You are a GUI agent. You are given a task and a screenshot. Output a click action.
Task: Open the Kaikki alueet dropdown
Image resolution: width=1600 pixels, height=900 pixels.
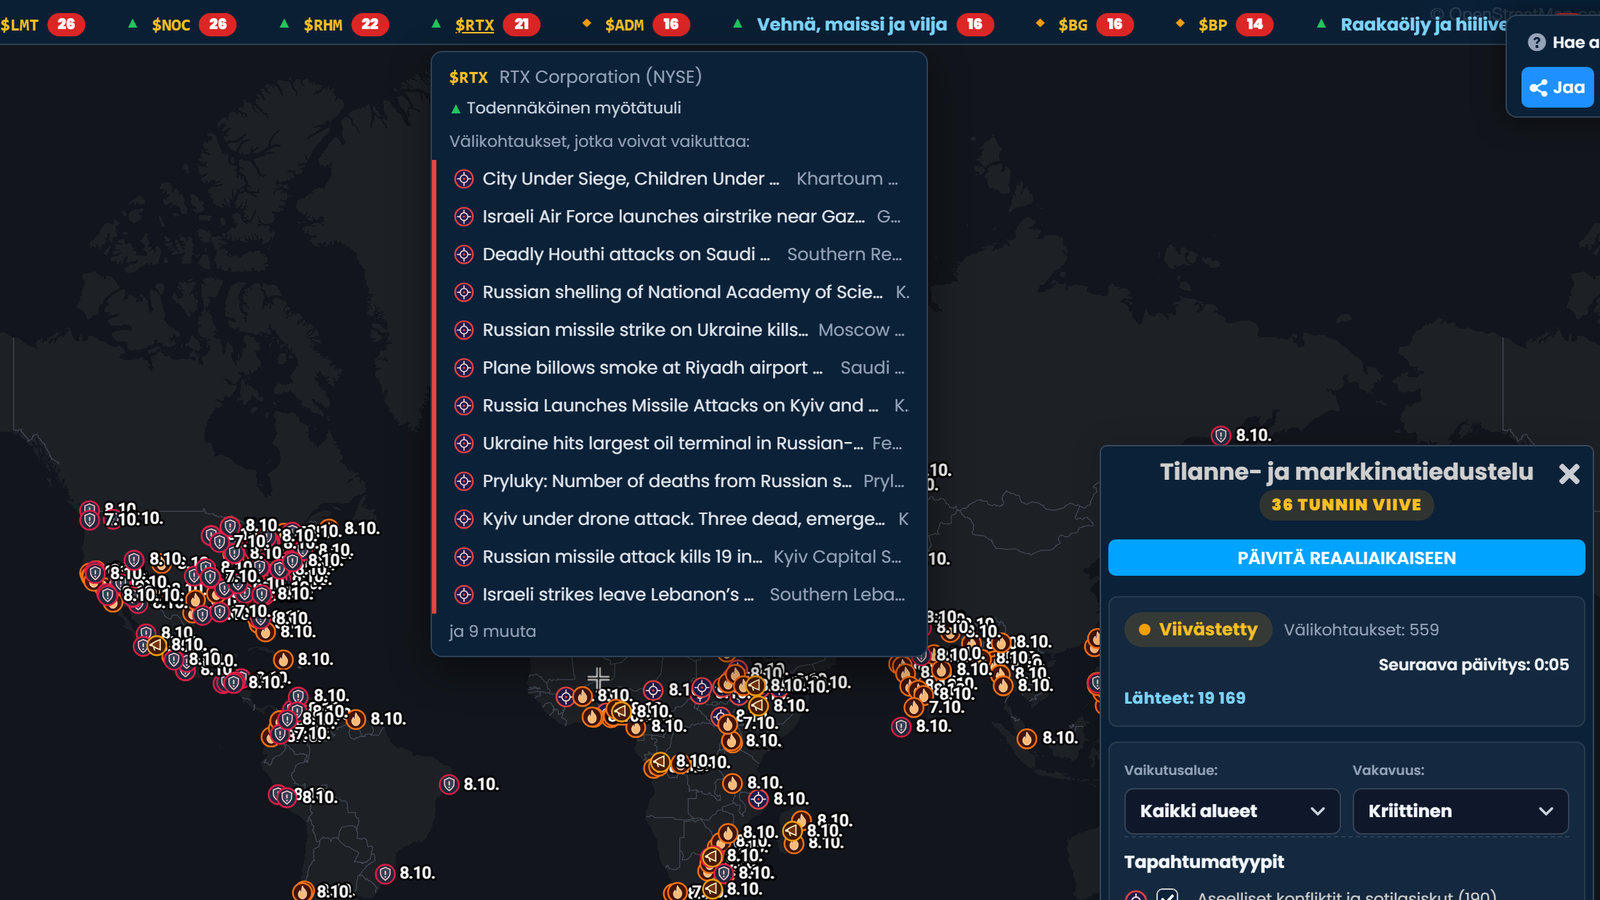pyautogui.click(x=1232, y=811)
